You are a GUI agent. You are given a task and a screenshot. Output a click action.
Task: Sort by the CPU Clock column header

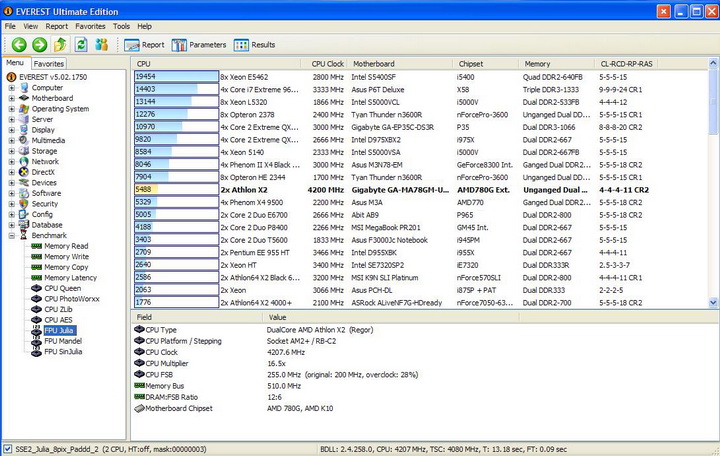tap(325, 64)
